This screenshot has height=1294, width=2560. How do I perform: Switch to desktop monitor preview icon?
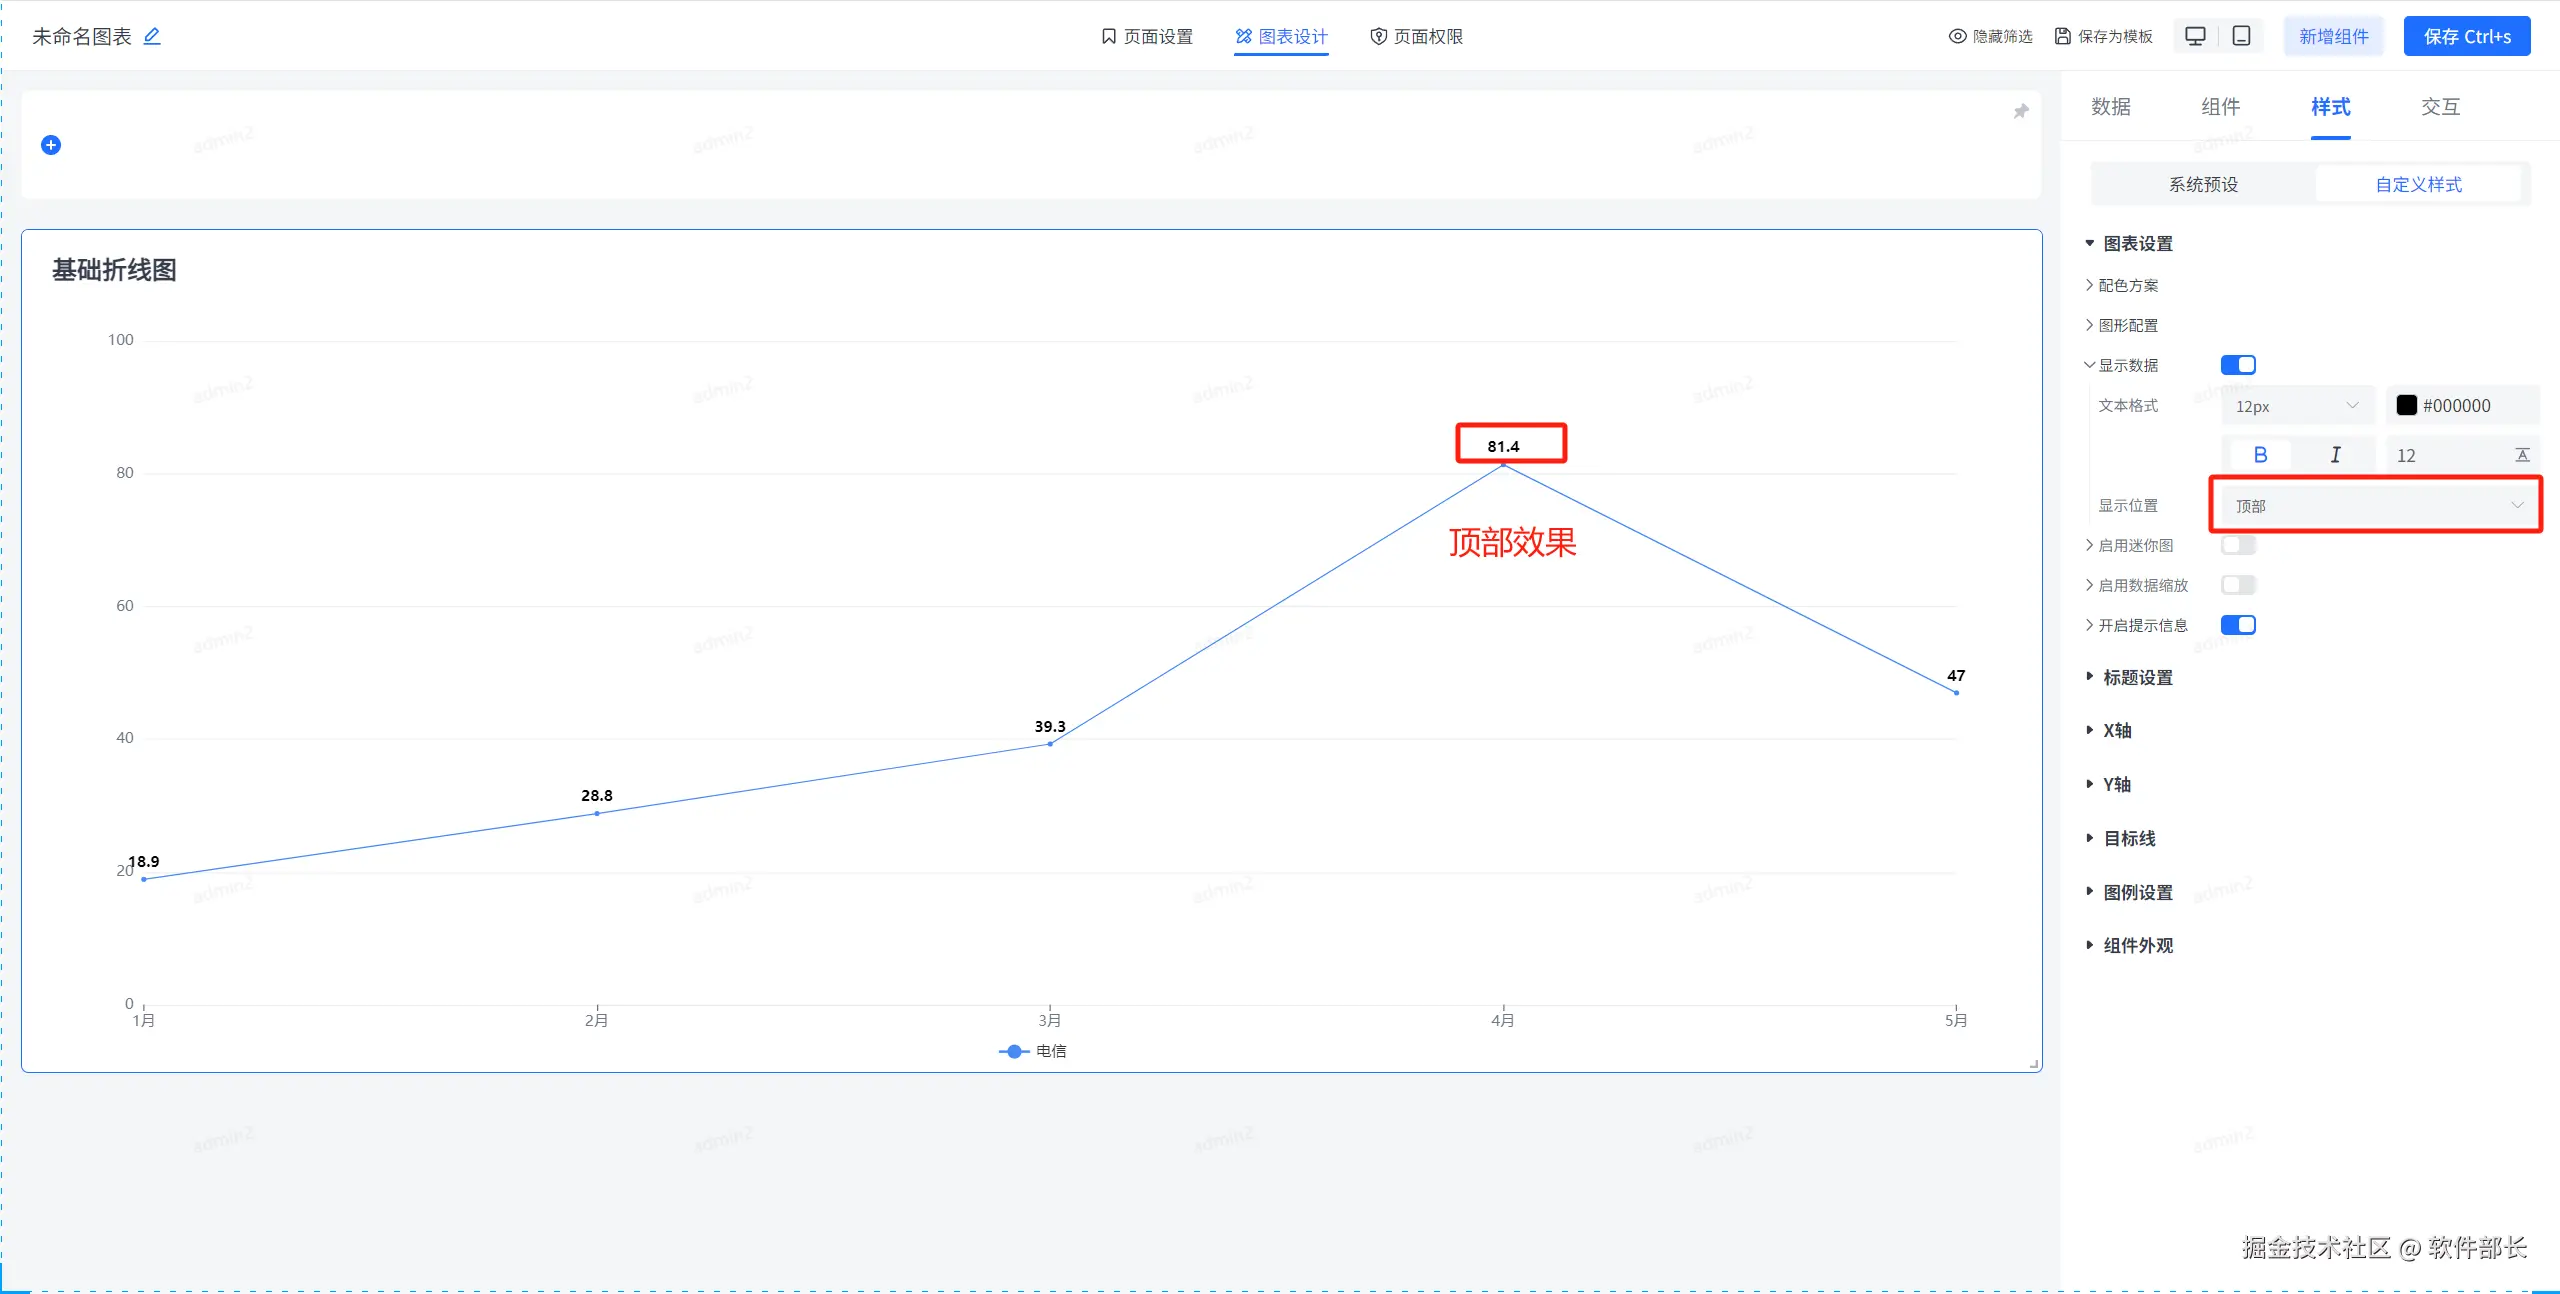(x=2195, y=36)
